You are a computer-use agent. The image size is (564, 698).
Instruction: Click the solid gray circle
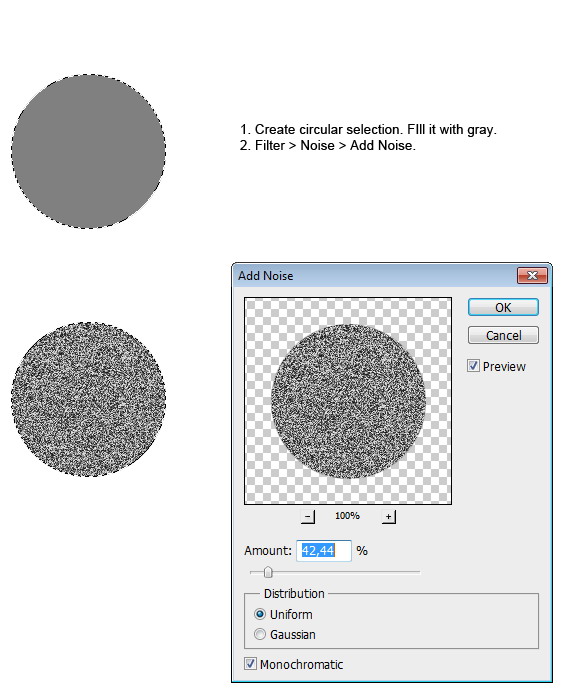point(89,151)
